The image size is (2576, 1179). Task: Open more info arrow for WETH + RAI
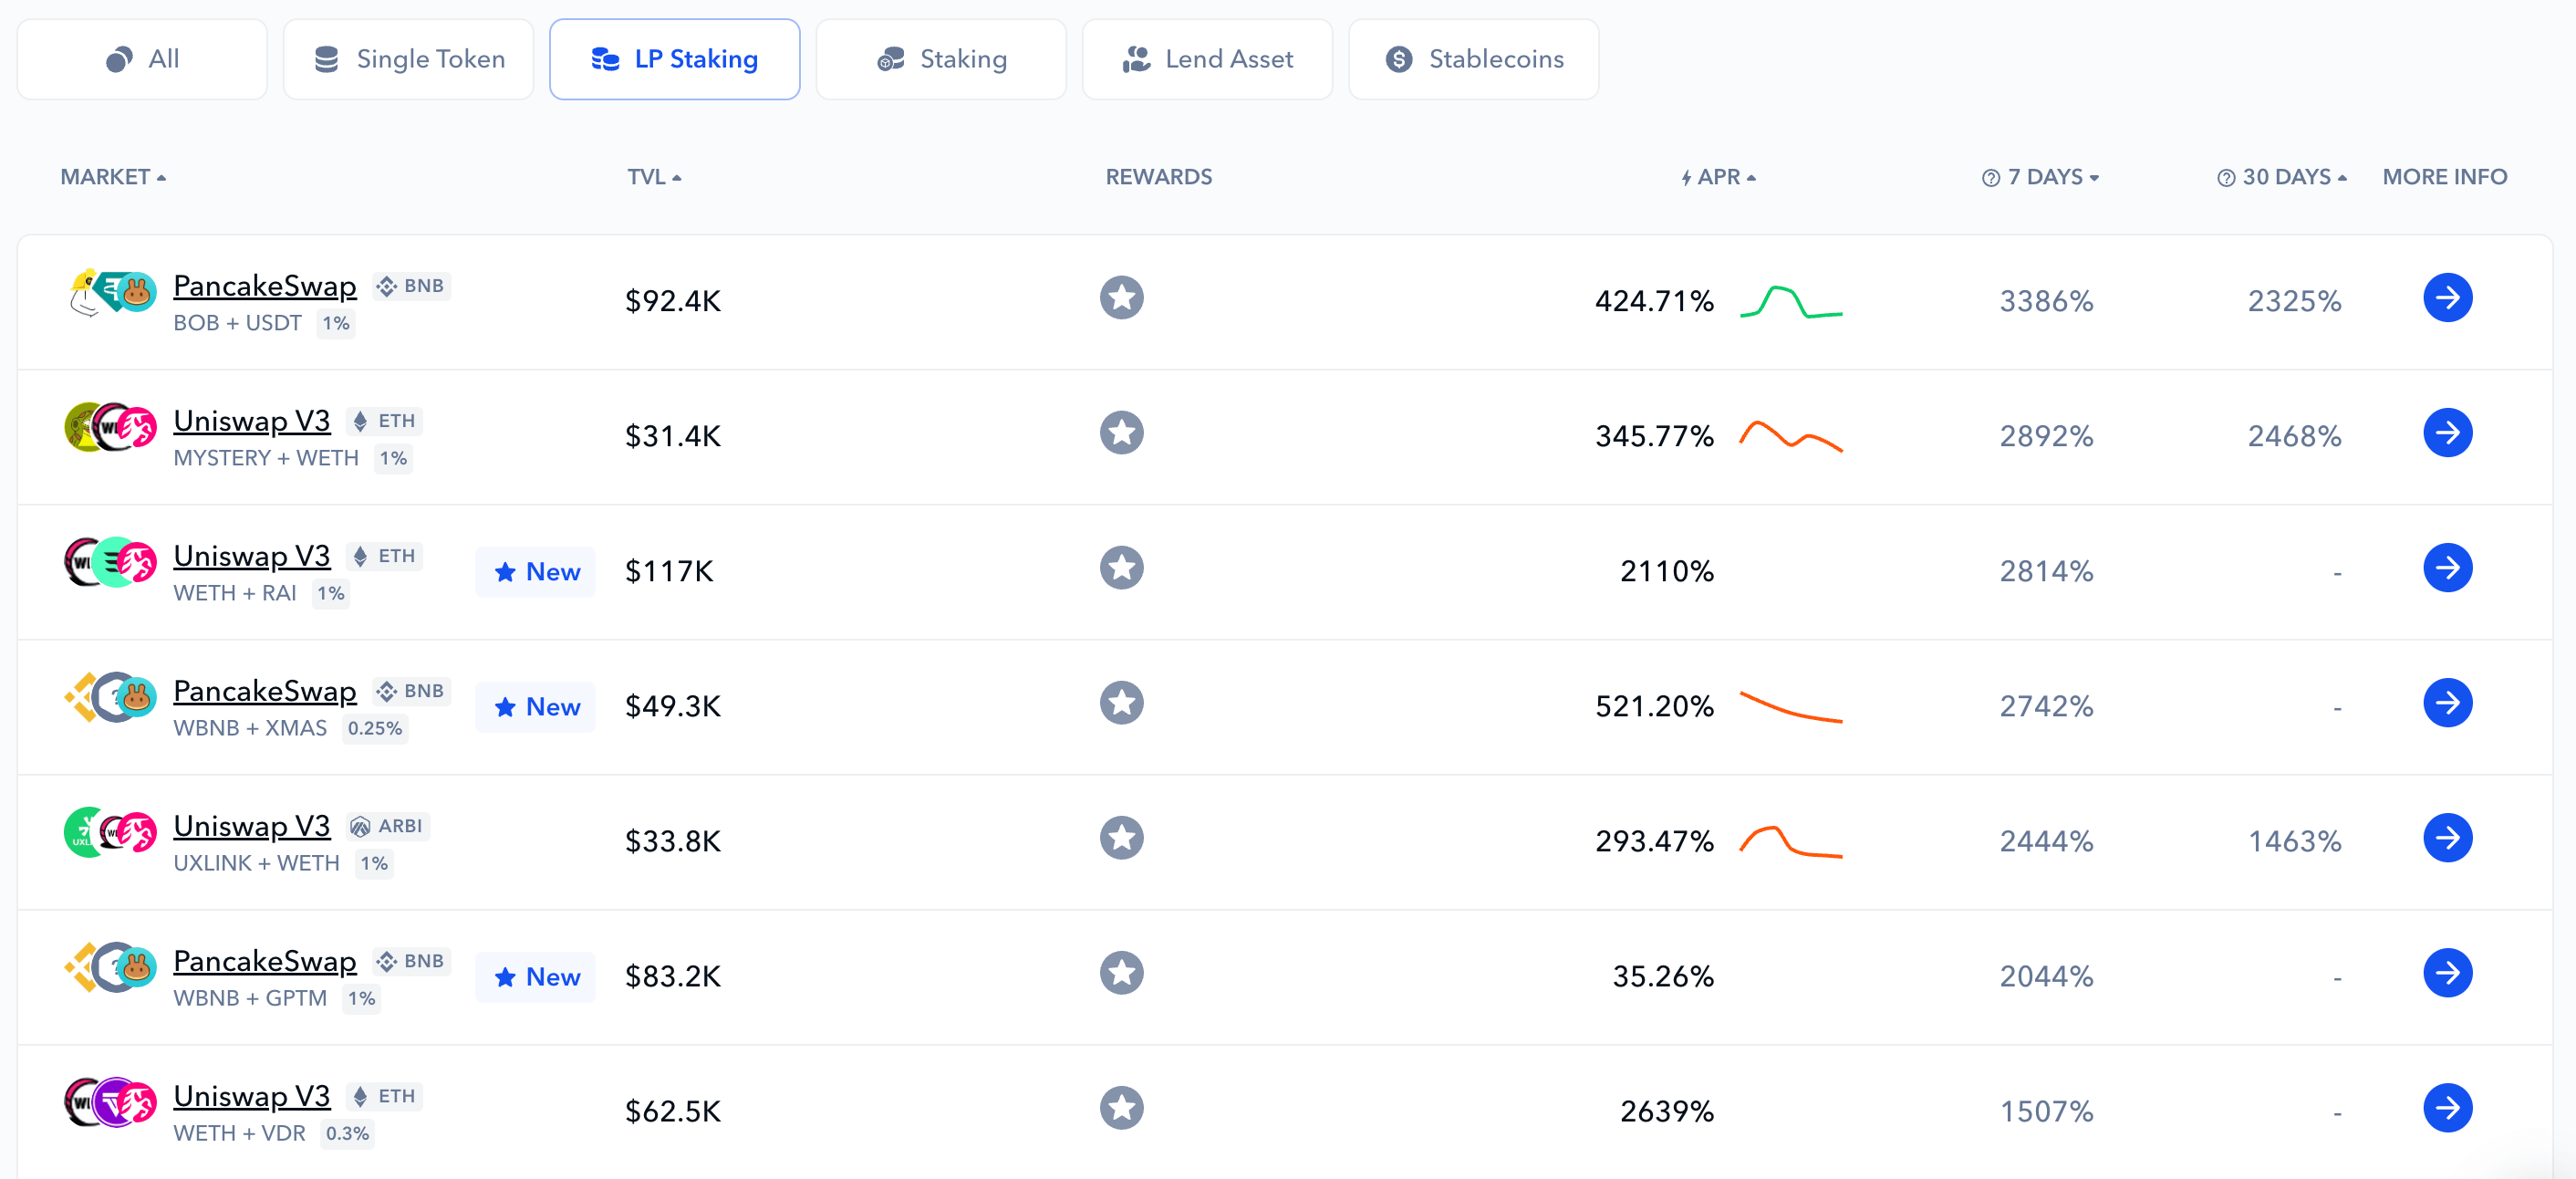pos(2447,568)
